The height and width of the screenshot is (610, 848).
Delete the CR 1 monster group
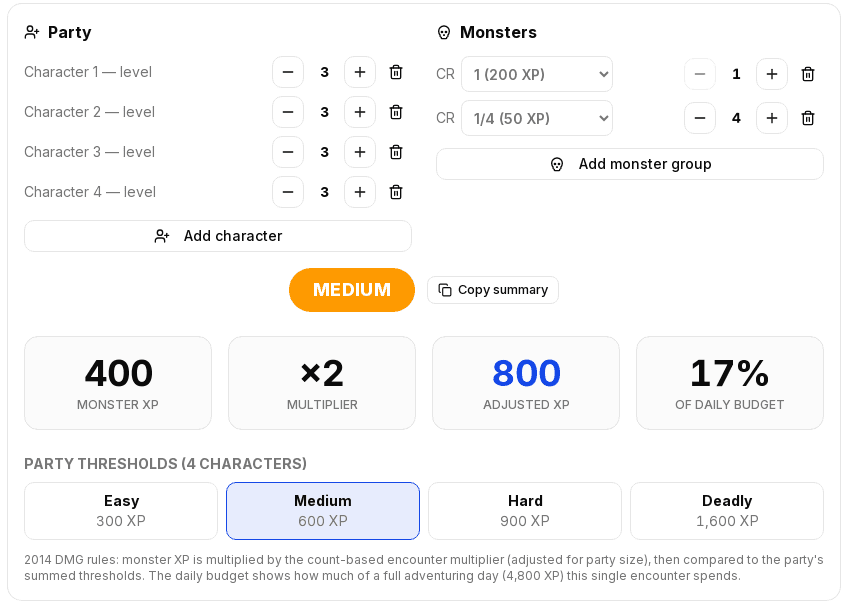(808, 74)
